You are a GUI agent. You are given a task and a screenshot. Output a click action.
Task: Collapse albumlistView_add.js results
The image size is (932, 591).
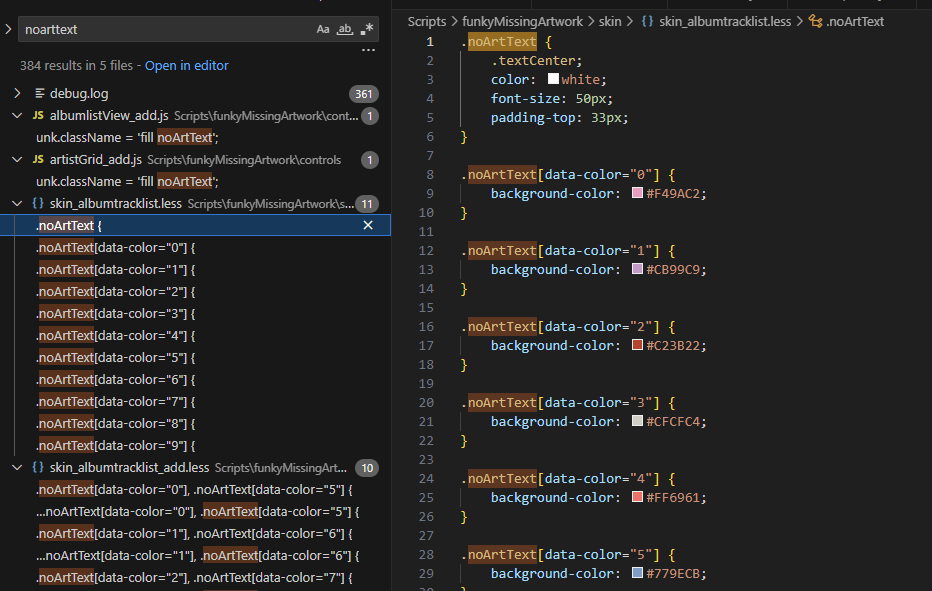click(x=17, y=116)
